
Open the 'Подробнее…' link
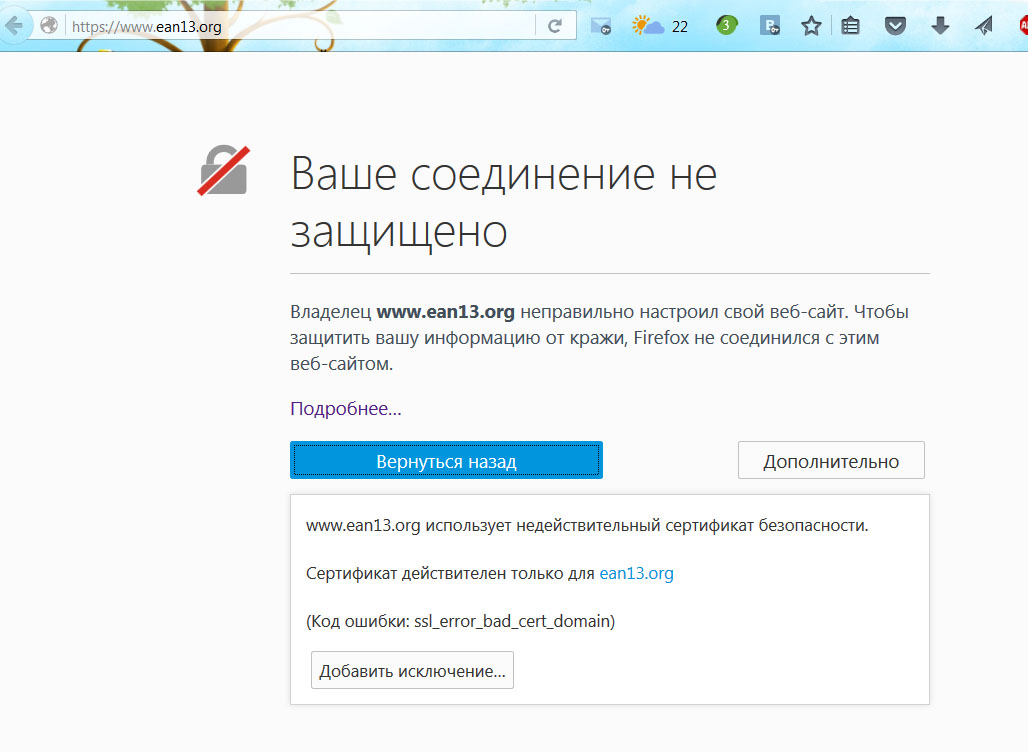(x=346, y=408)
